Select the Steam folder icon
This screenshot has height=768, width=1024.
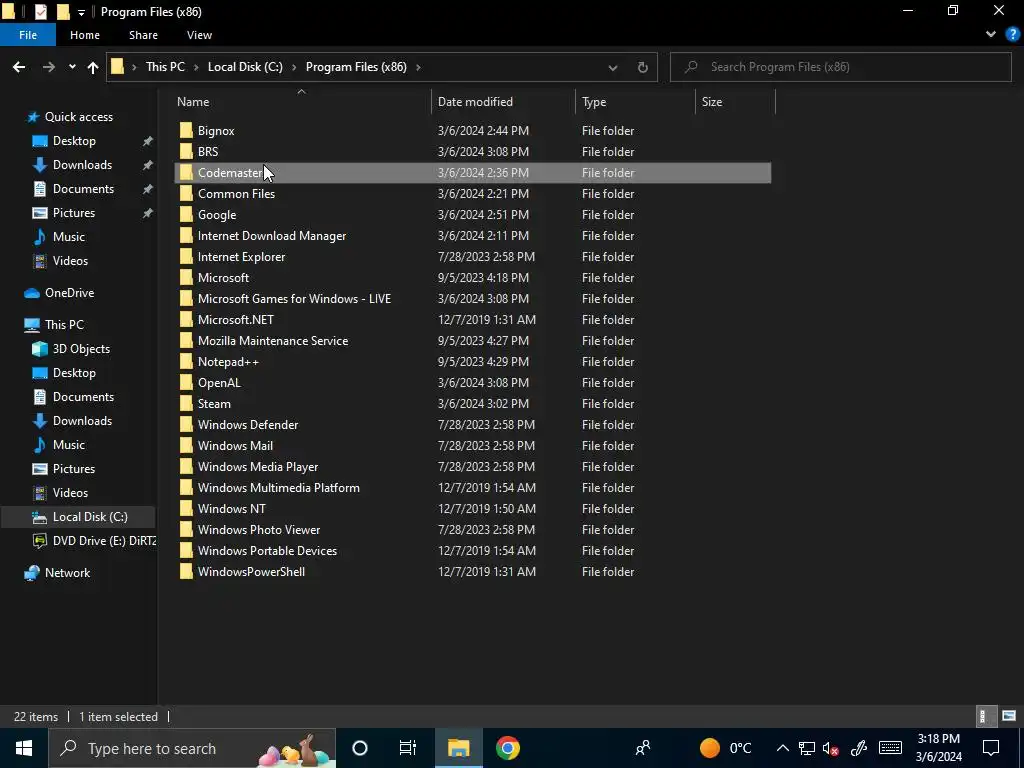pyautogui.click(x=186, y=404)
